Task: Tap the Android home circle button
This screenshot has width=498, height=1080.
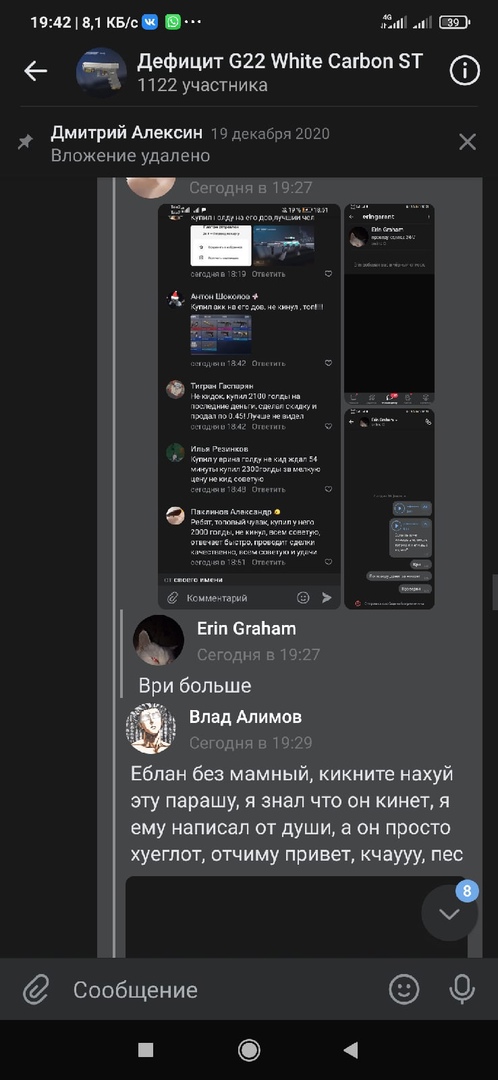Action: [x=249, y=1050]
